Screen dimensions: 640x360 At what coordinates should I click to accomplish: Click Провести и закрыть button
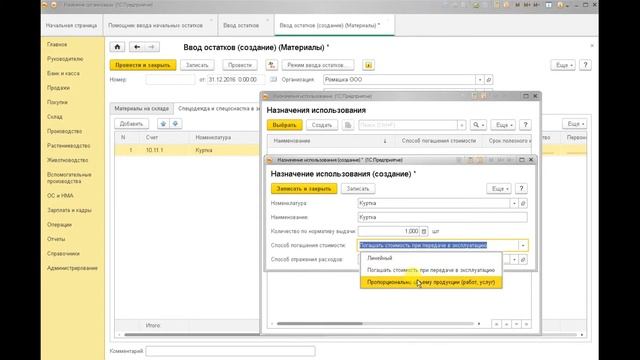coord(143,65)
